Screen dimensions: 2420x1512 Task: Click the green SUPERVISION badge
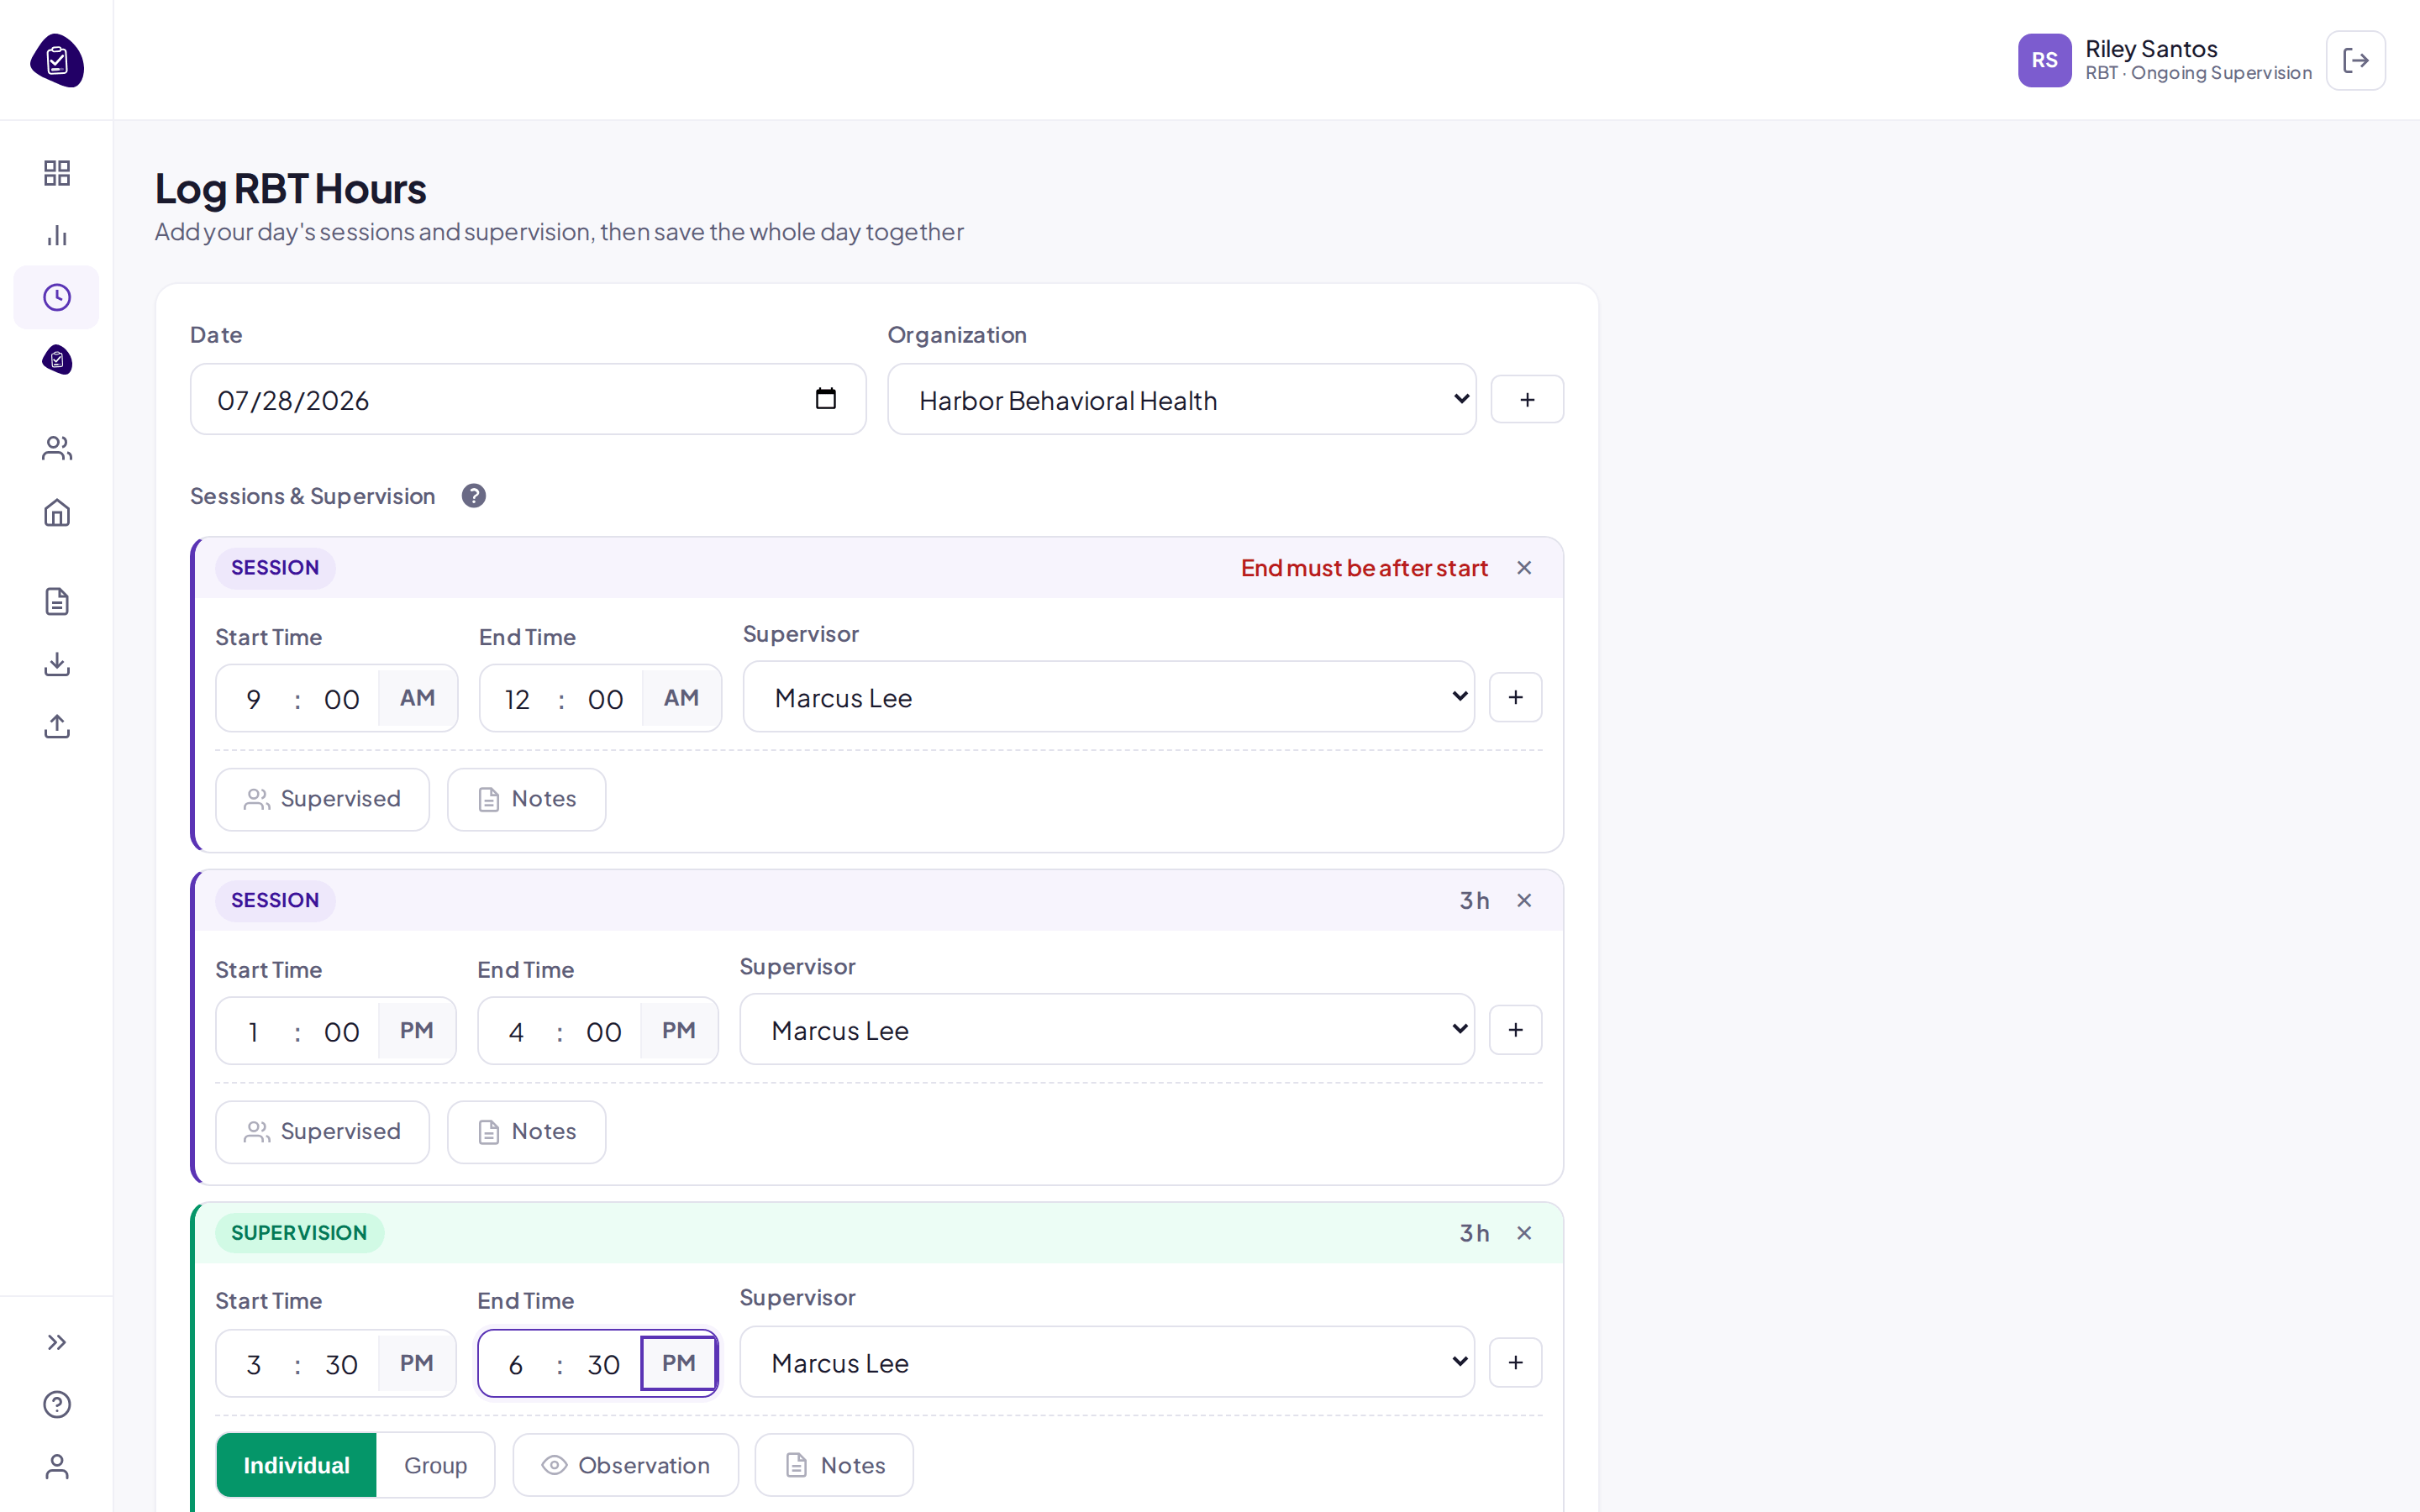(299, 1233)
